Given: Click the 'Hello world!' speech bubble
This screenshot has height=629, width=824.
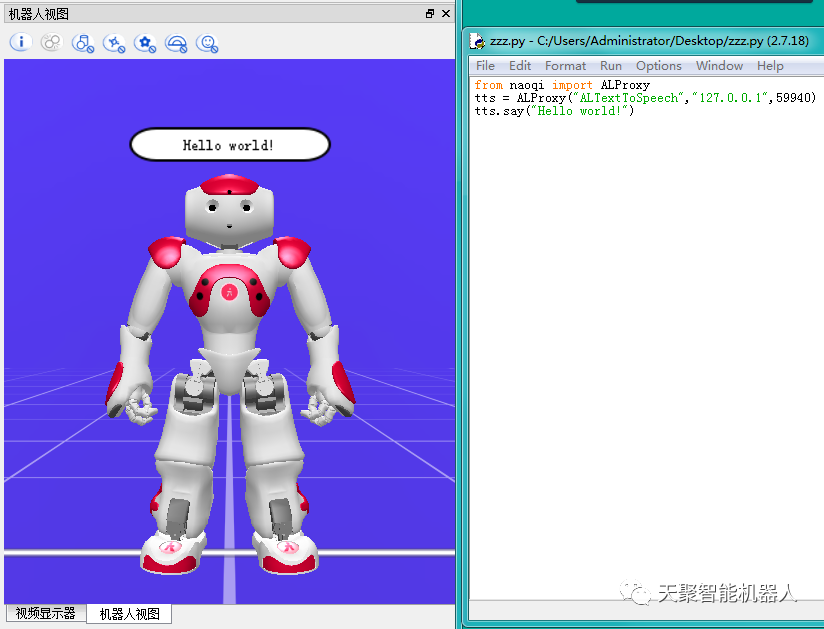Looking at the screenshot, I should (230, 145).
